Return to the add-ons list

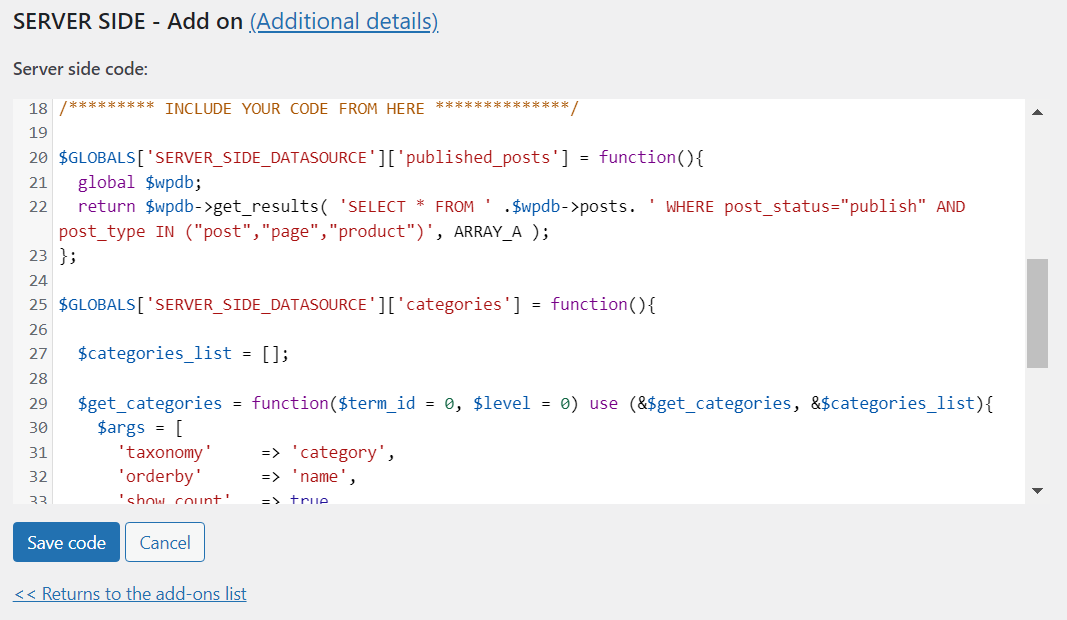point(130,593)
